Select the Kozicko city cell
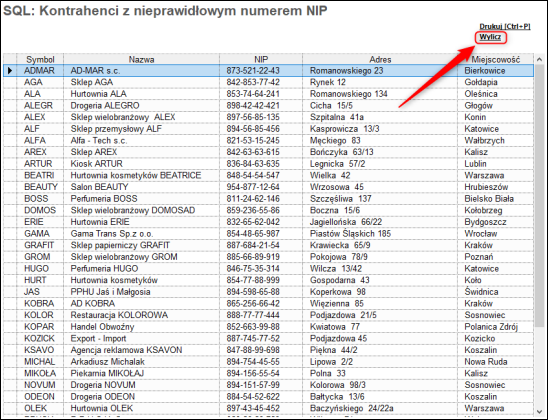 (496, 338)
